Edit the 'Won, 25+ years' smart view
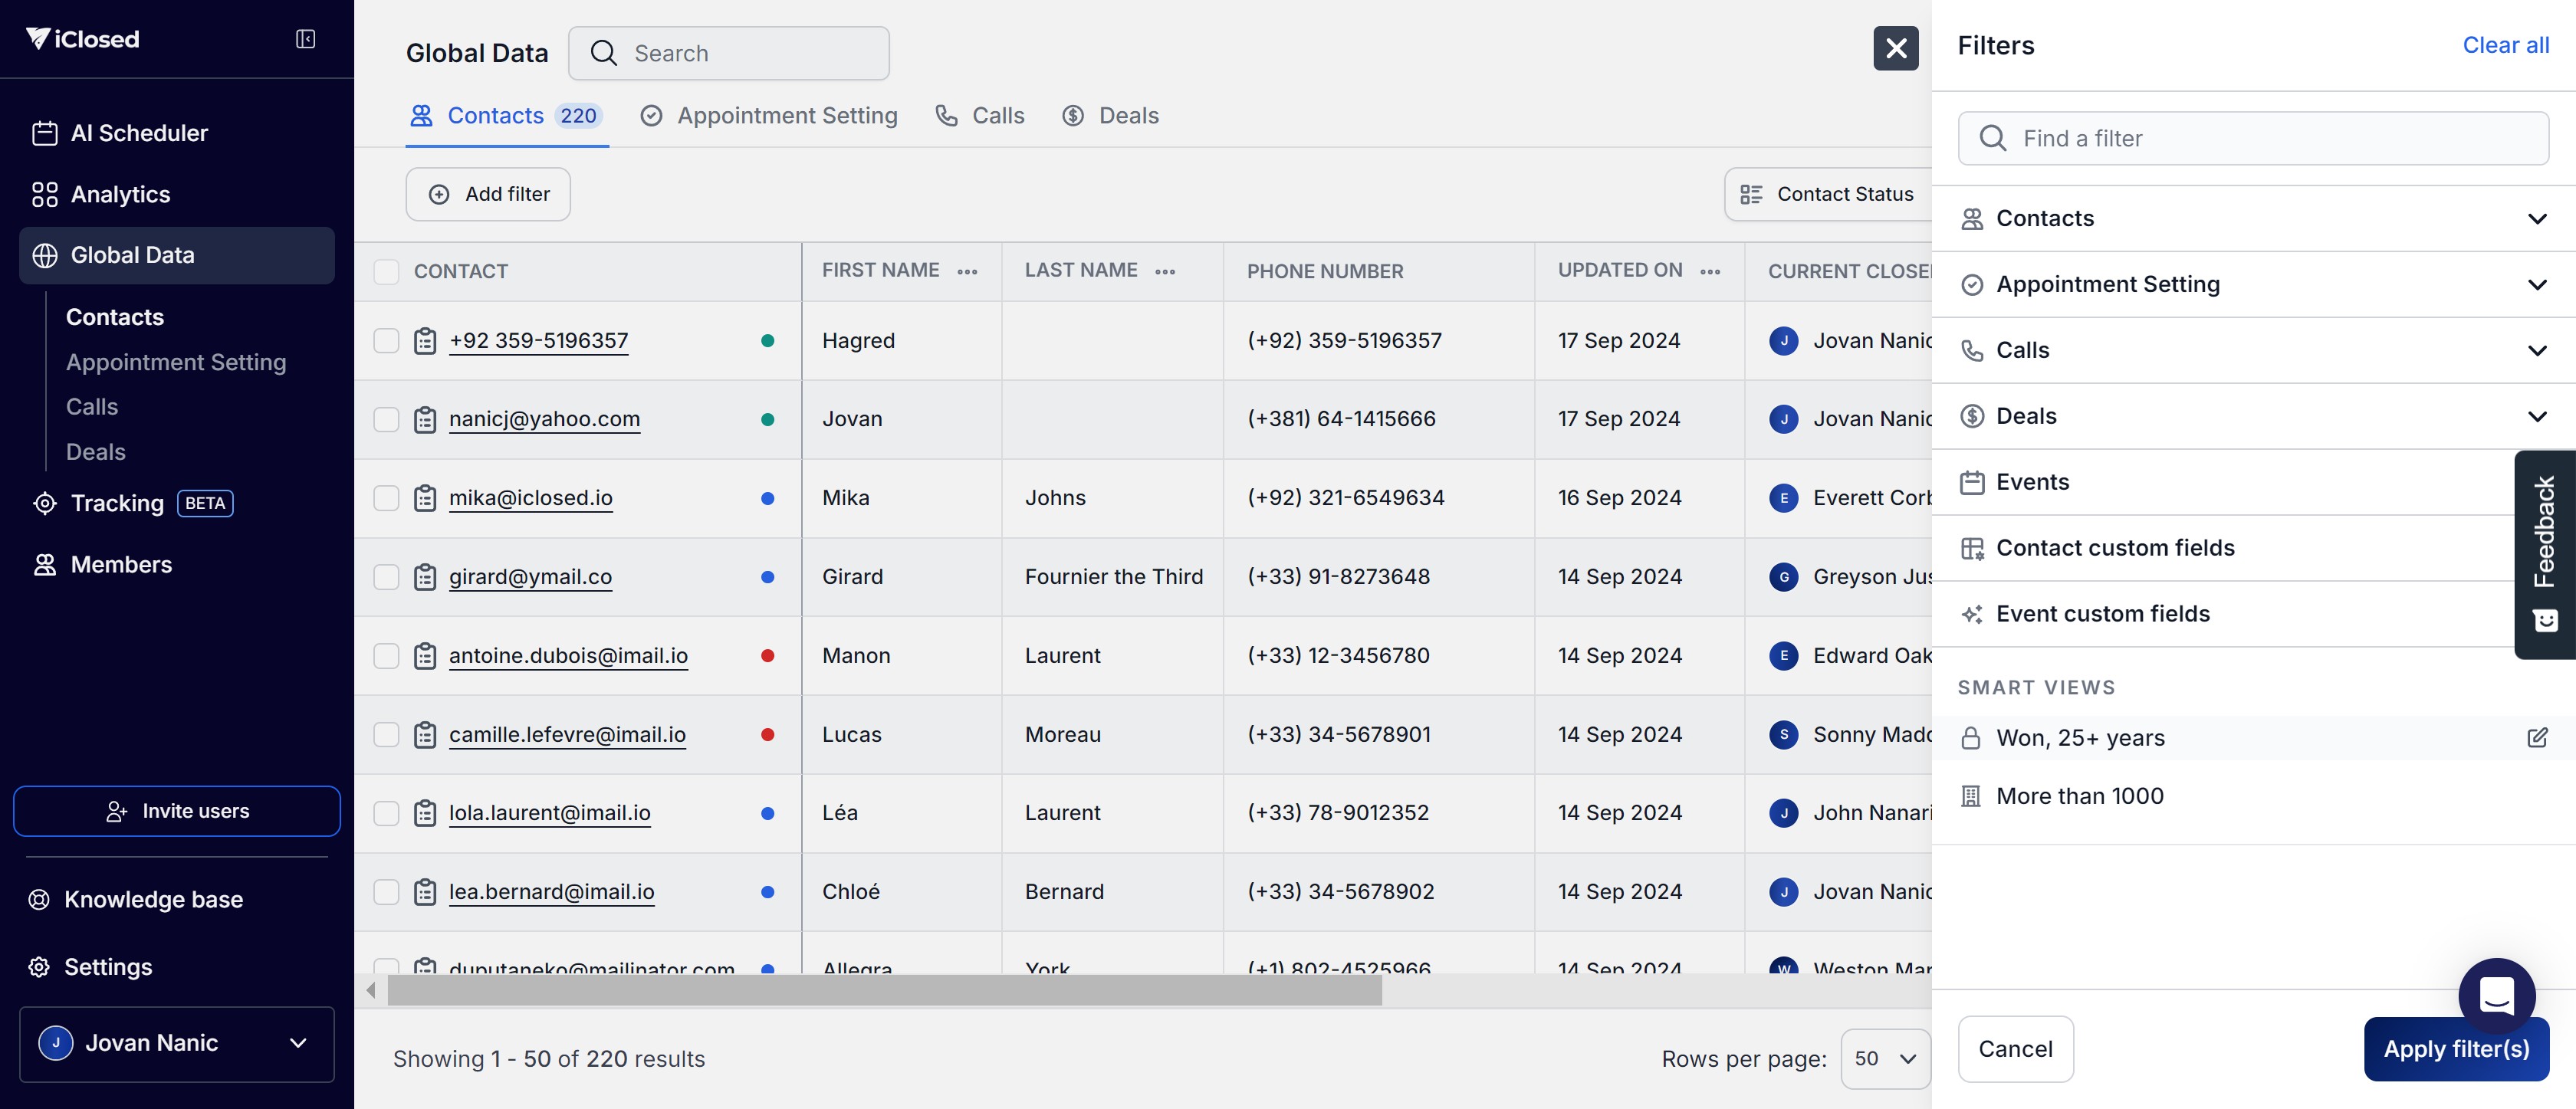The width and height of the screenshot is (2576, 1109). (2536, 738)
